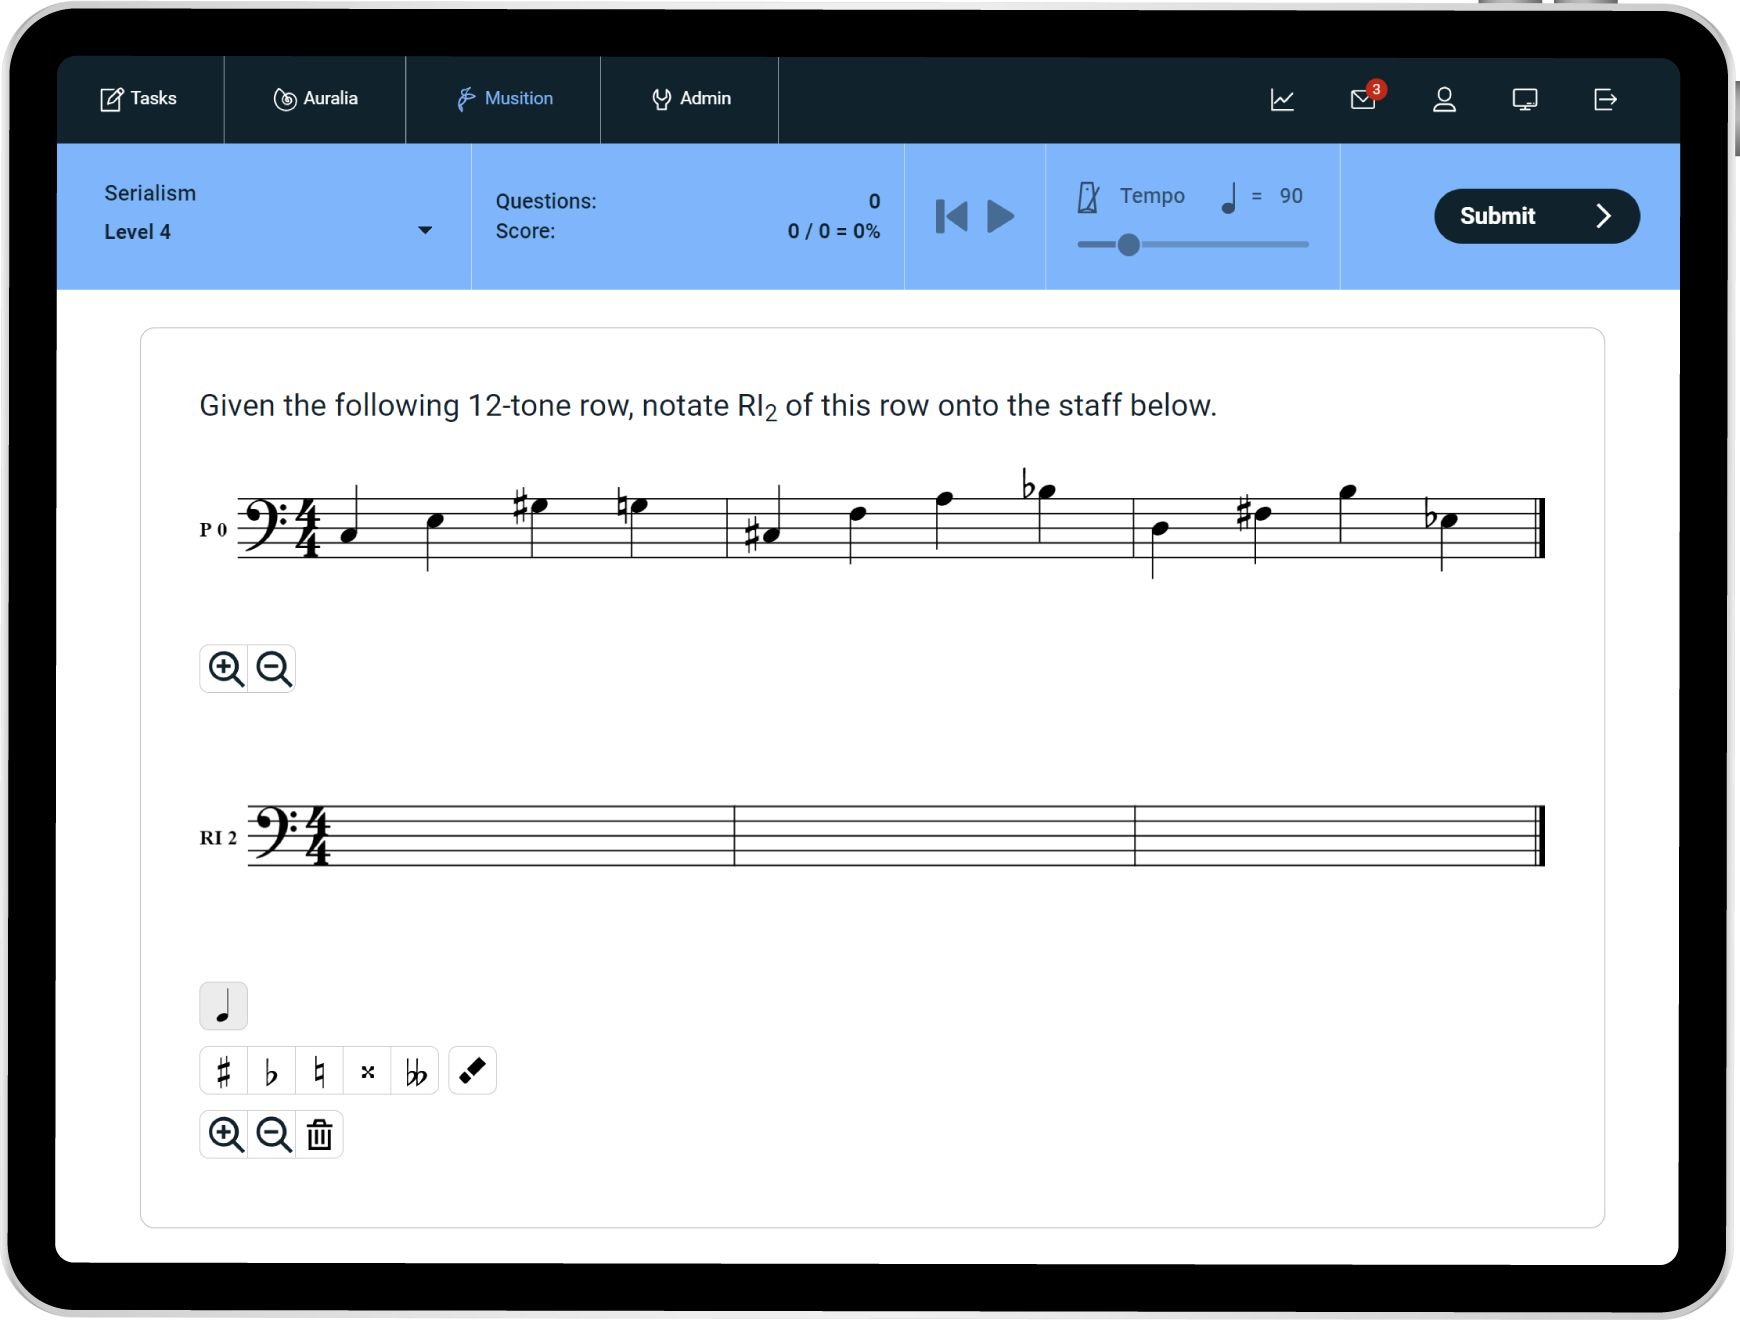The image size is (1740, 1320).
Task: Open the Auralia tab
Action: click(x=315, y=99)
